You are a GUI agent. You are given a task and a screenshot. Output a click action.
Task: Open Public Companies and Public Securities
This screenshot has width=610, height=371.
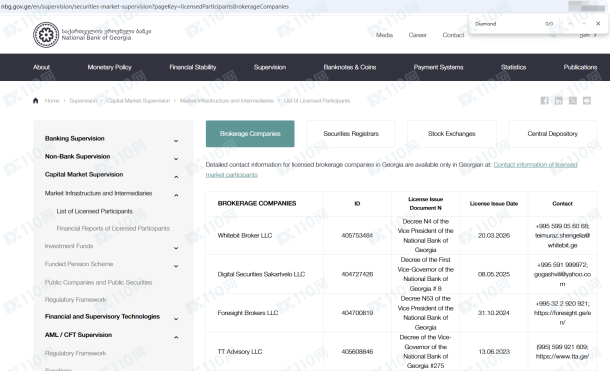pos(98,282)
